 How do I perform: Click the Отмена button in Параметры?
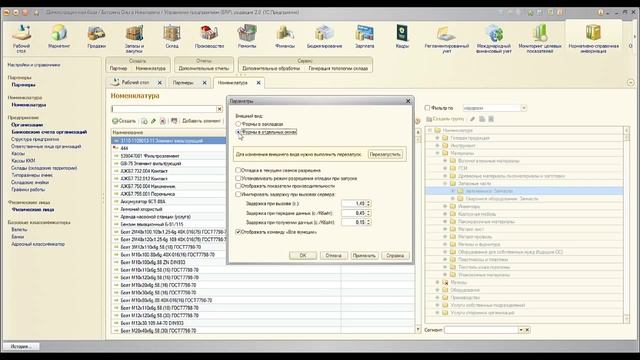333,256
